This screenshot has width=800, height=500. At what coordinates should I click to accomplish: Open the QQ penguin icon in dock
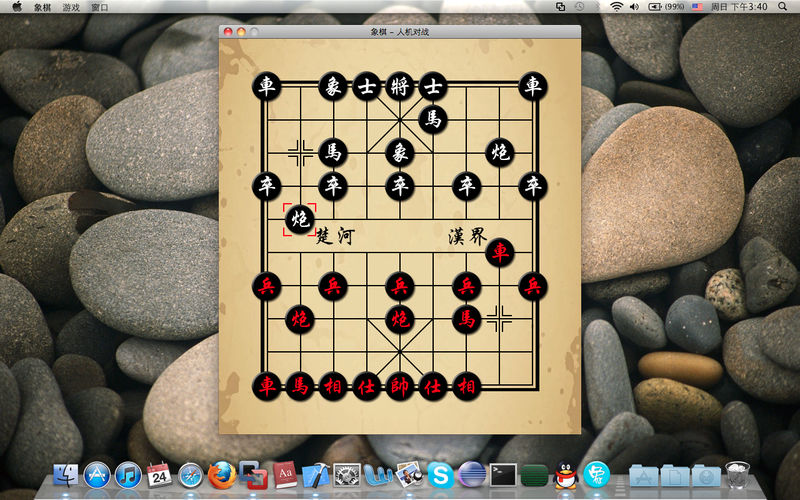pyautogui.click(x=565, y=475)
